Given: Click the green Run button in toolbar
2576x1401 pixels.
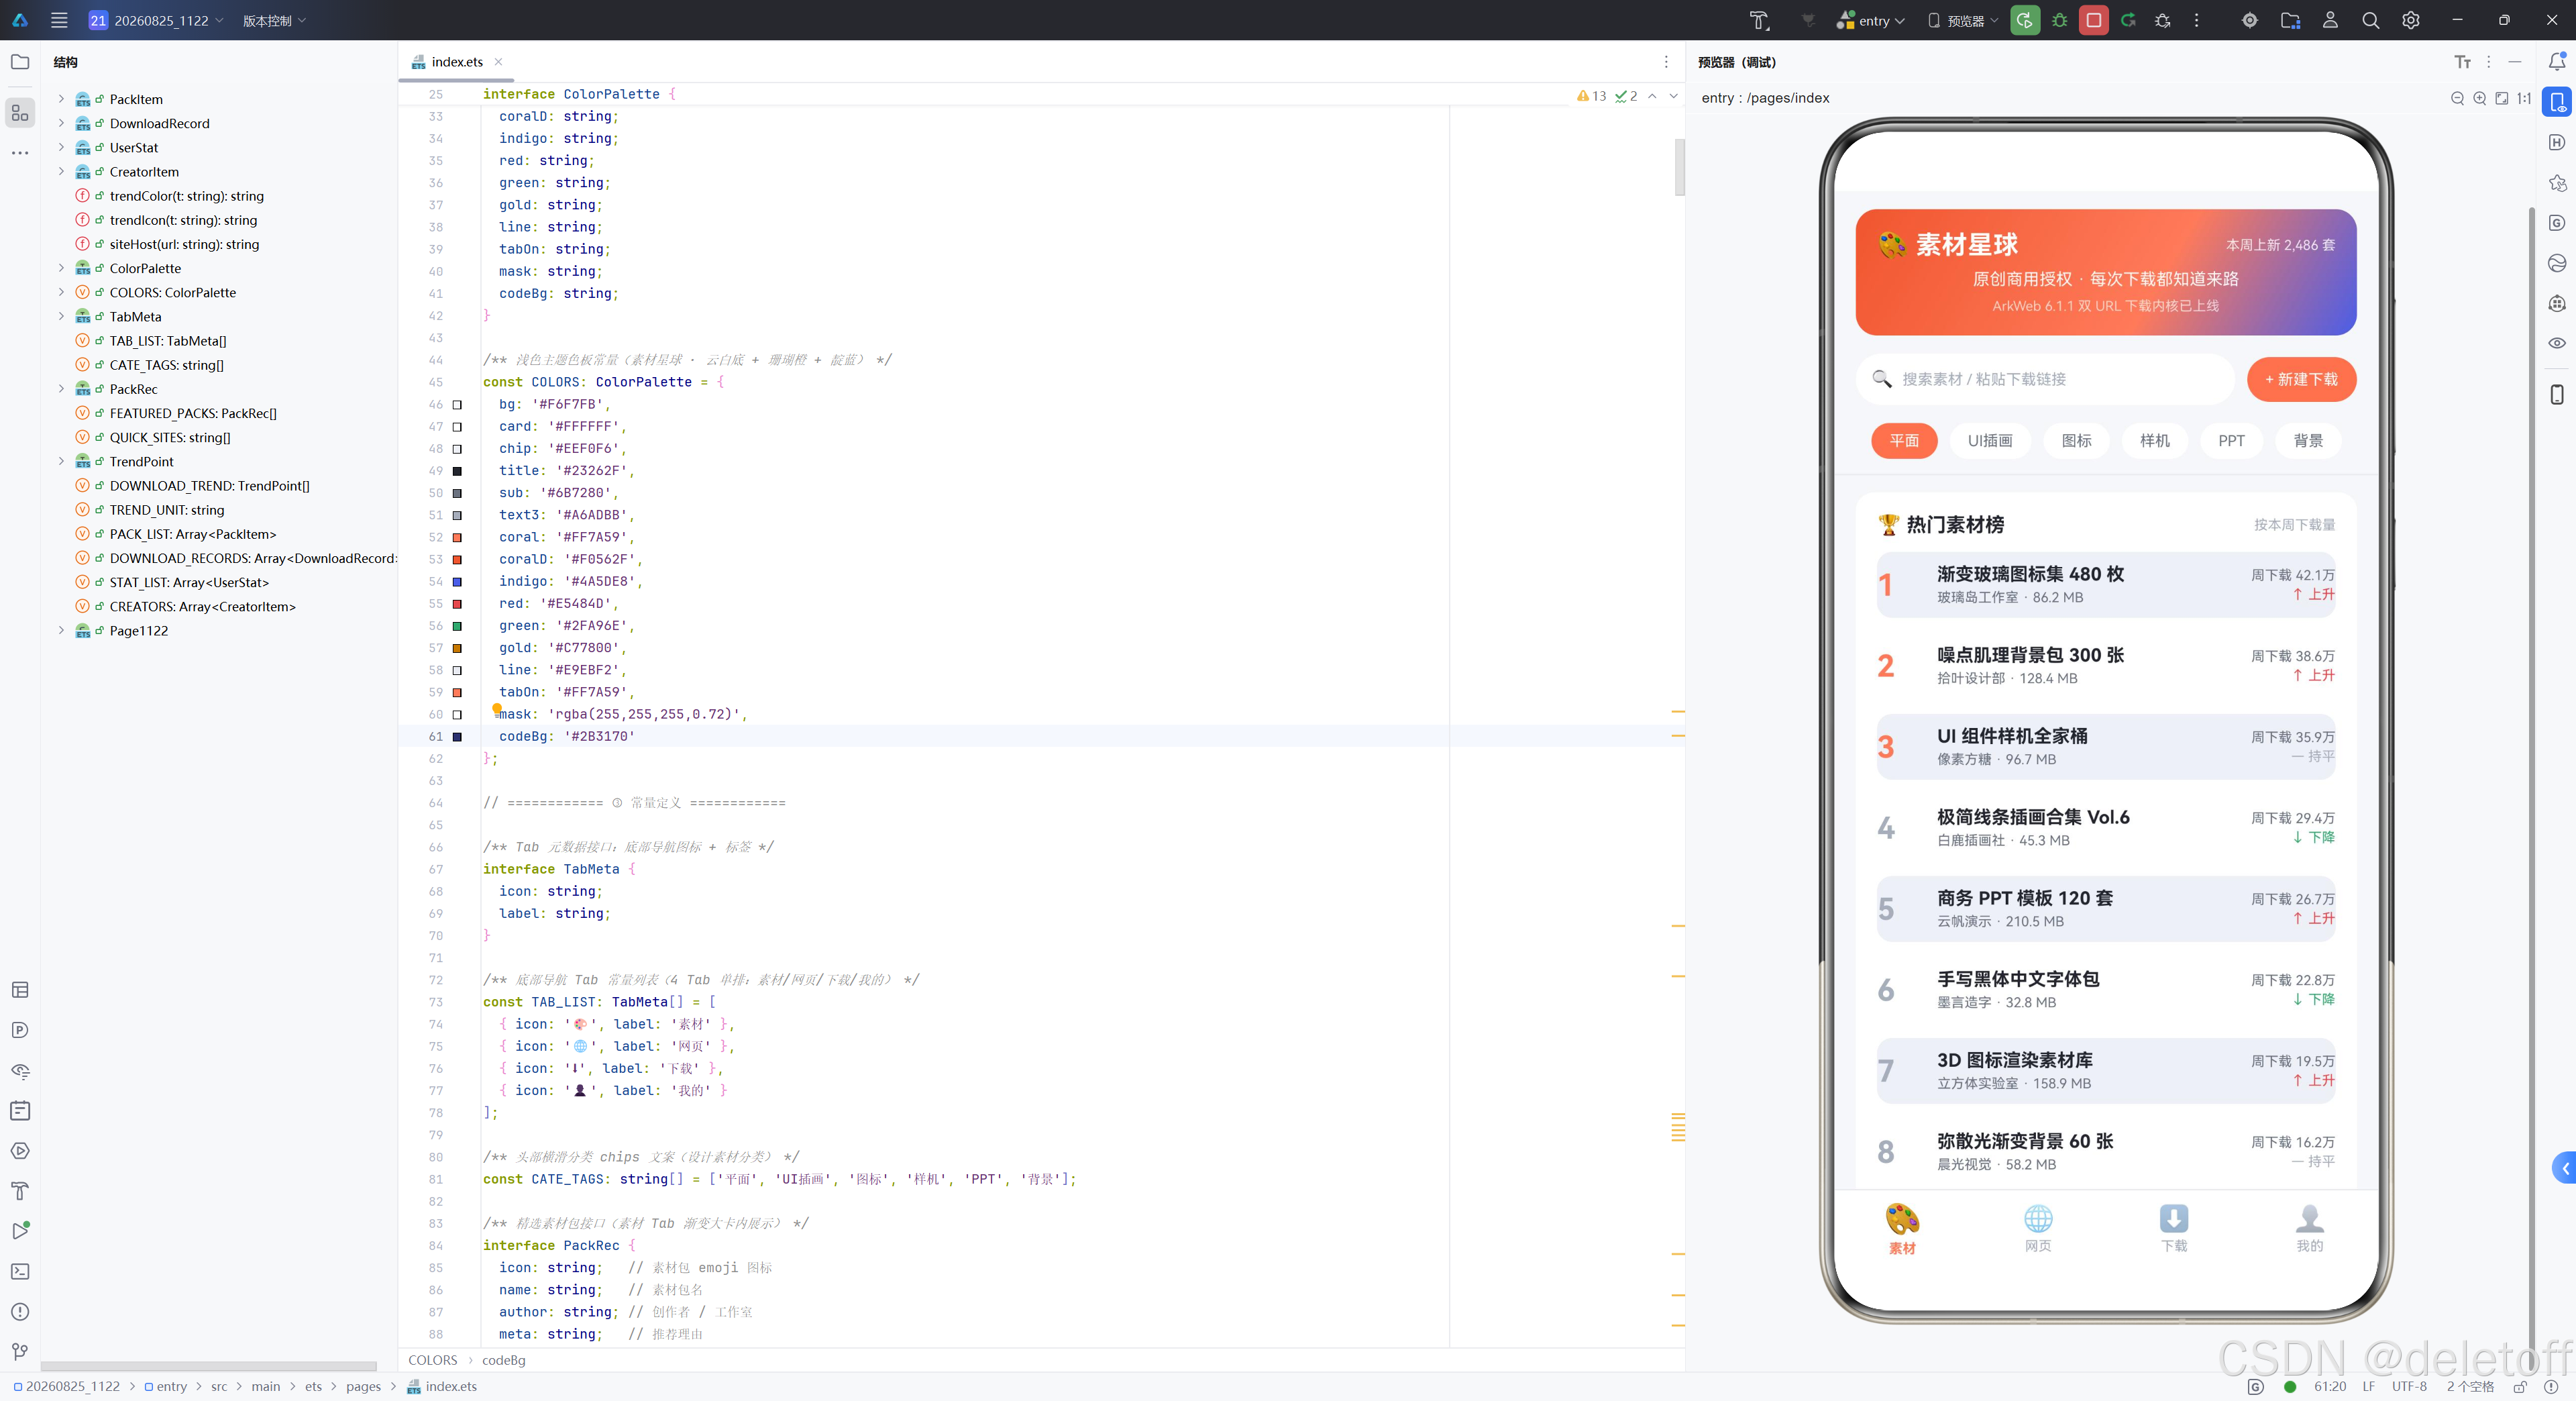Looking at the screenshot, I should click(x=2025, y=20).
